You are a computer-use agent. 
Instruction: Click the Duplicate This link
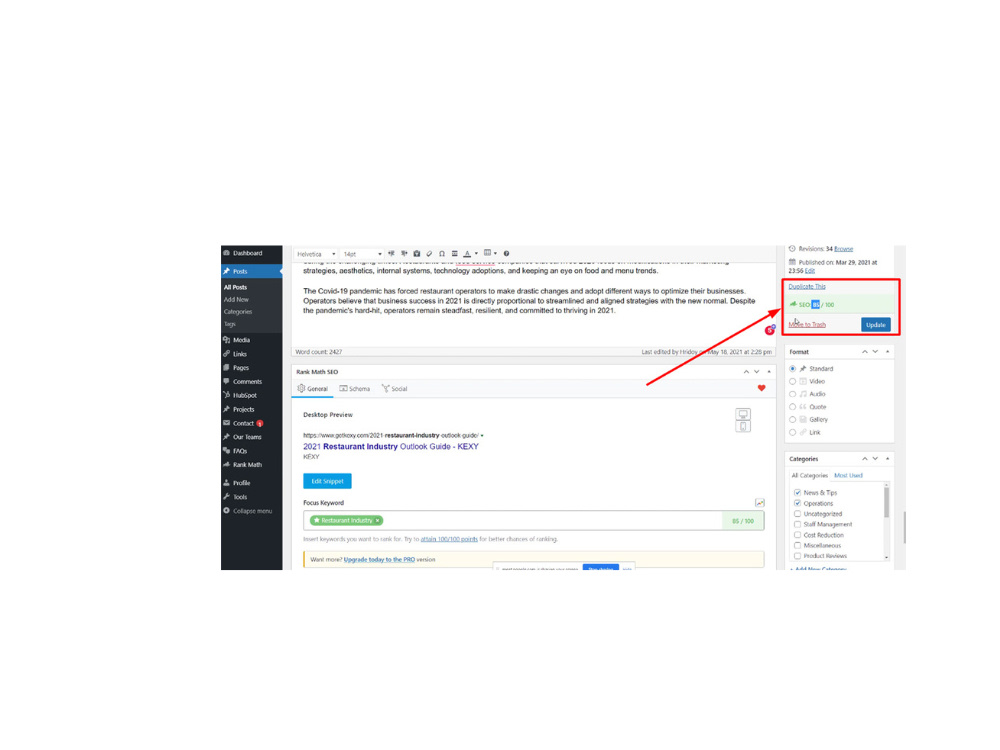(x=807, y=286)
